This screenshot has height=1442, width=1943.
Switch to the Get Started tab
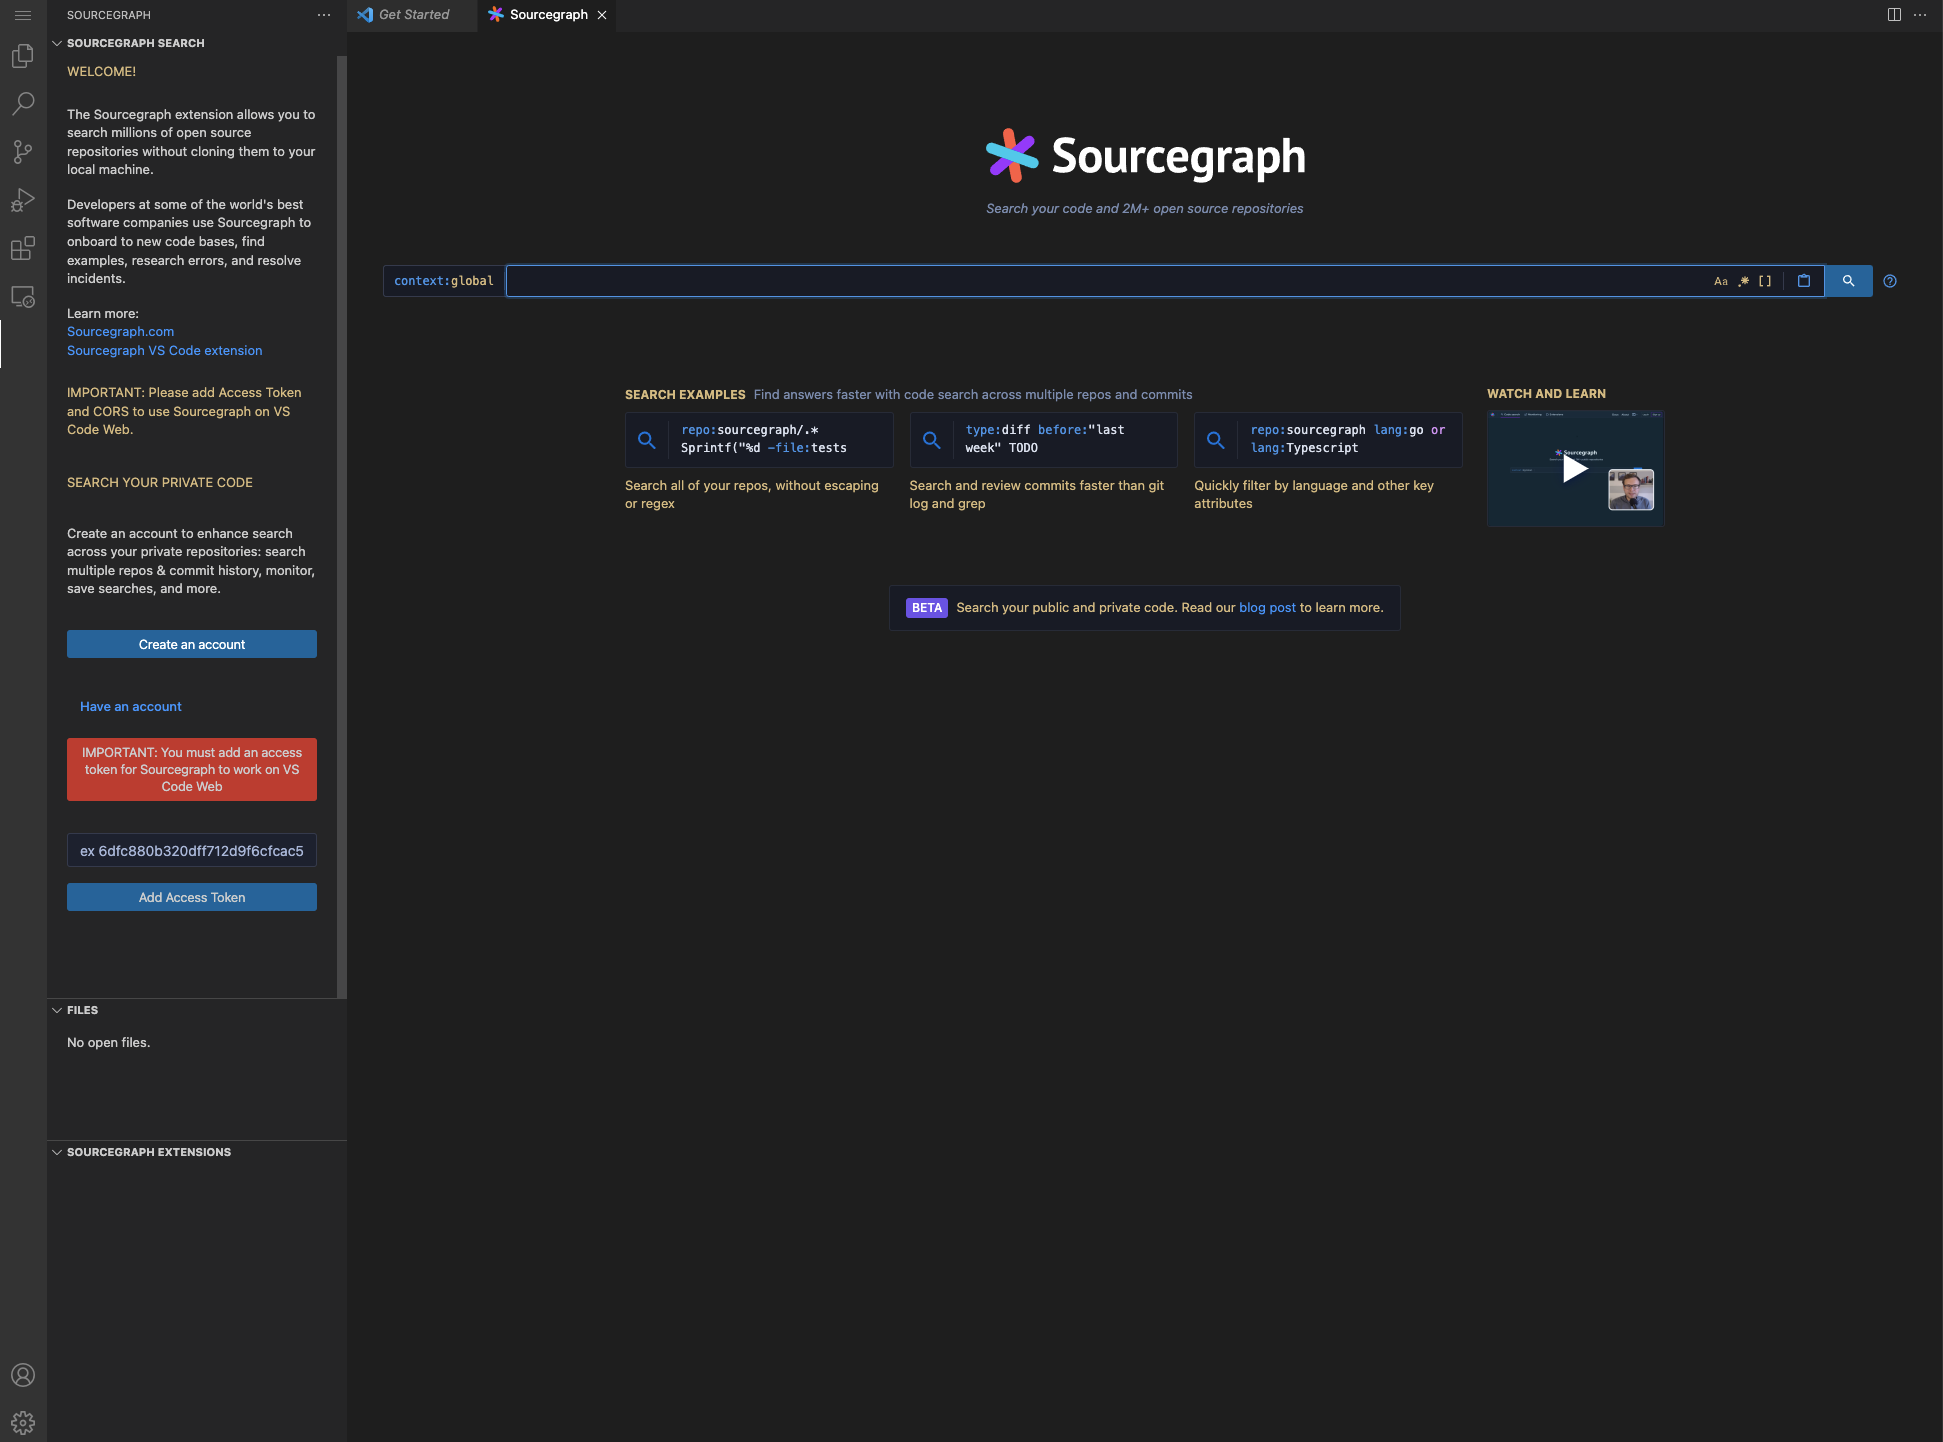tap(413, 15)
